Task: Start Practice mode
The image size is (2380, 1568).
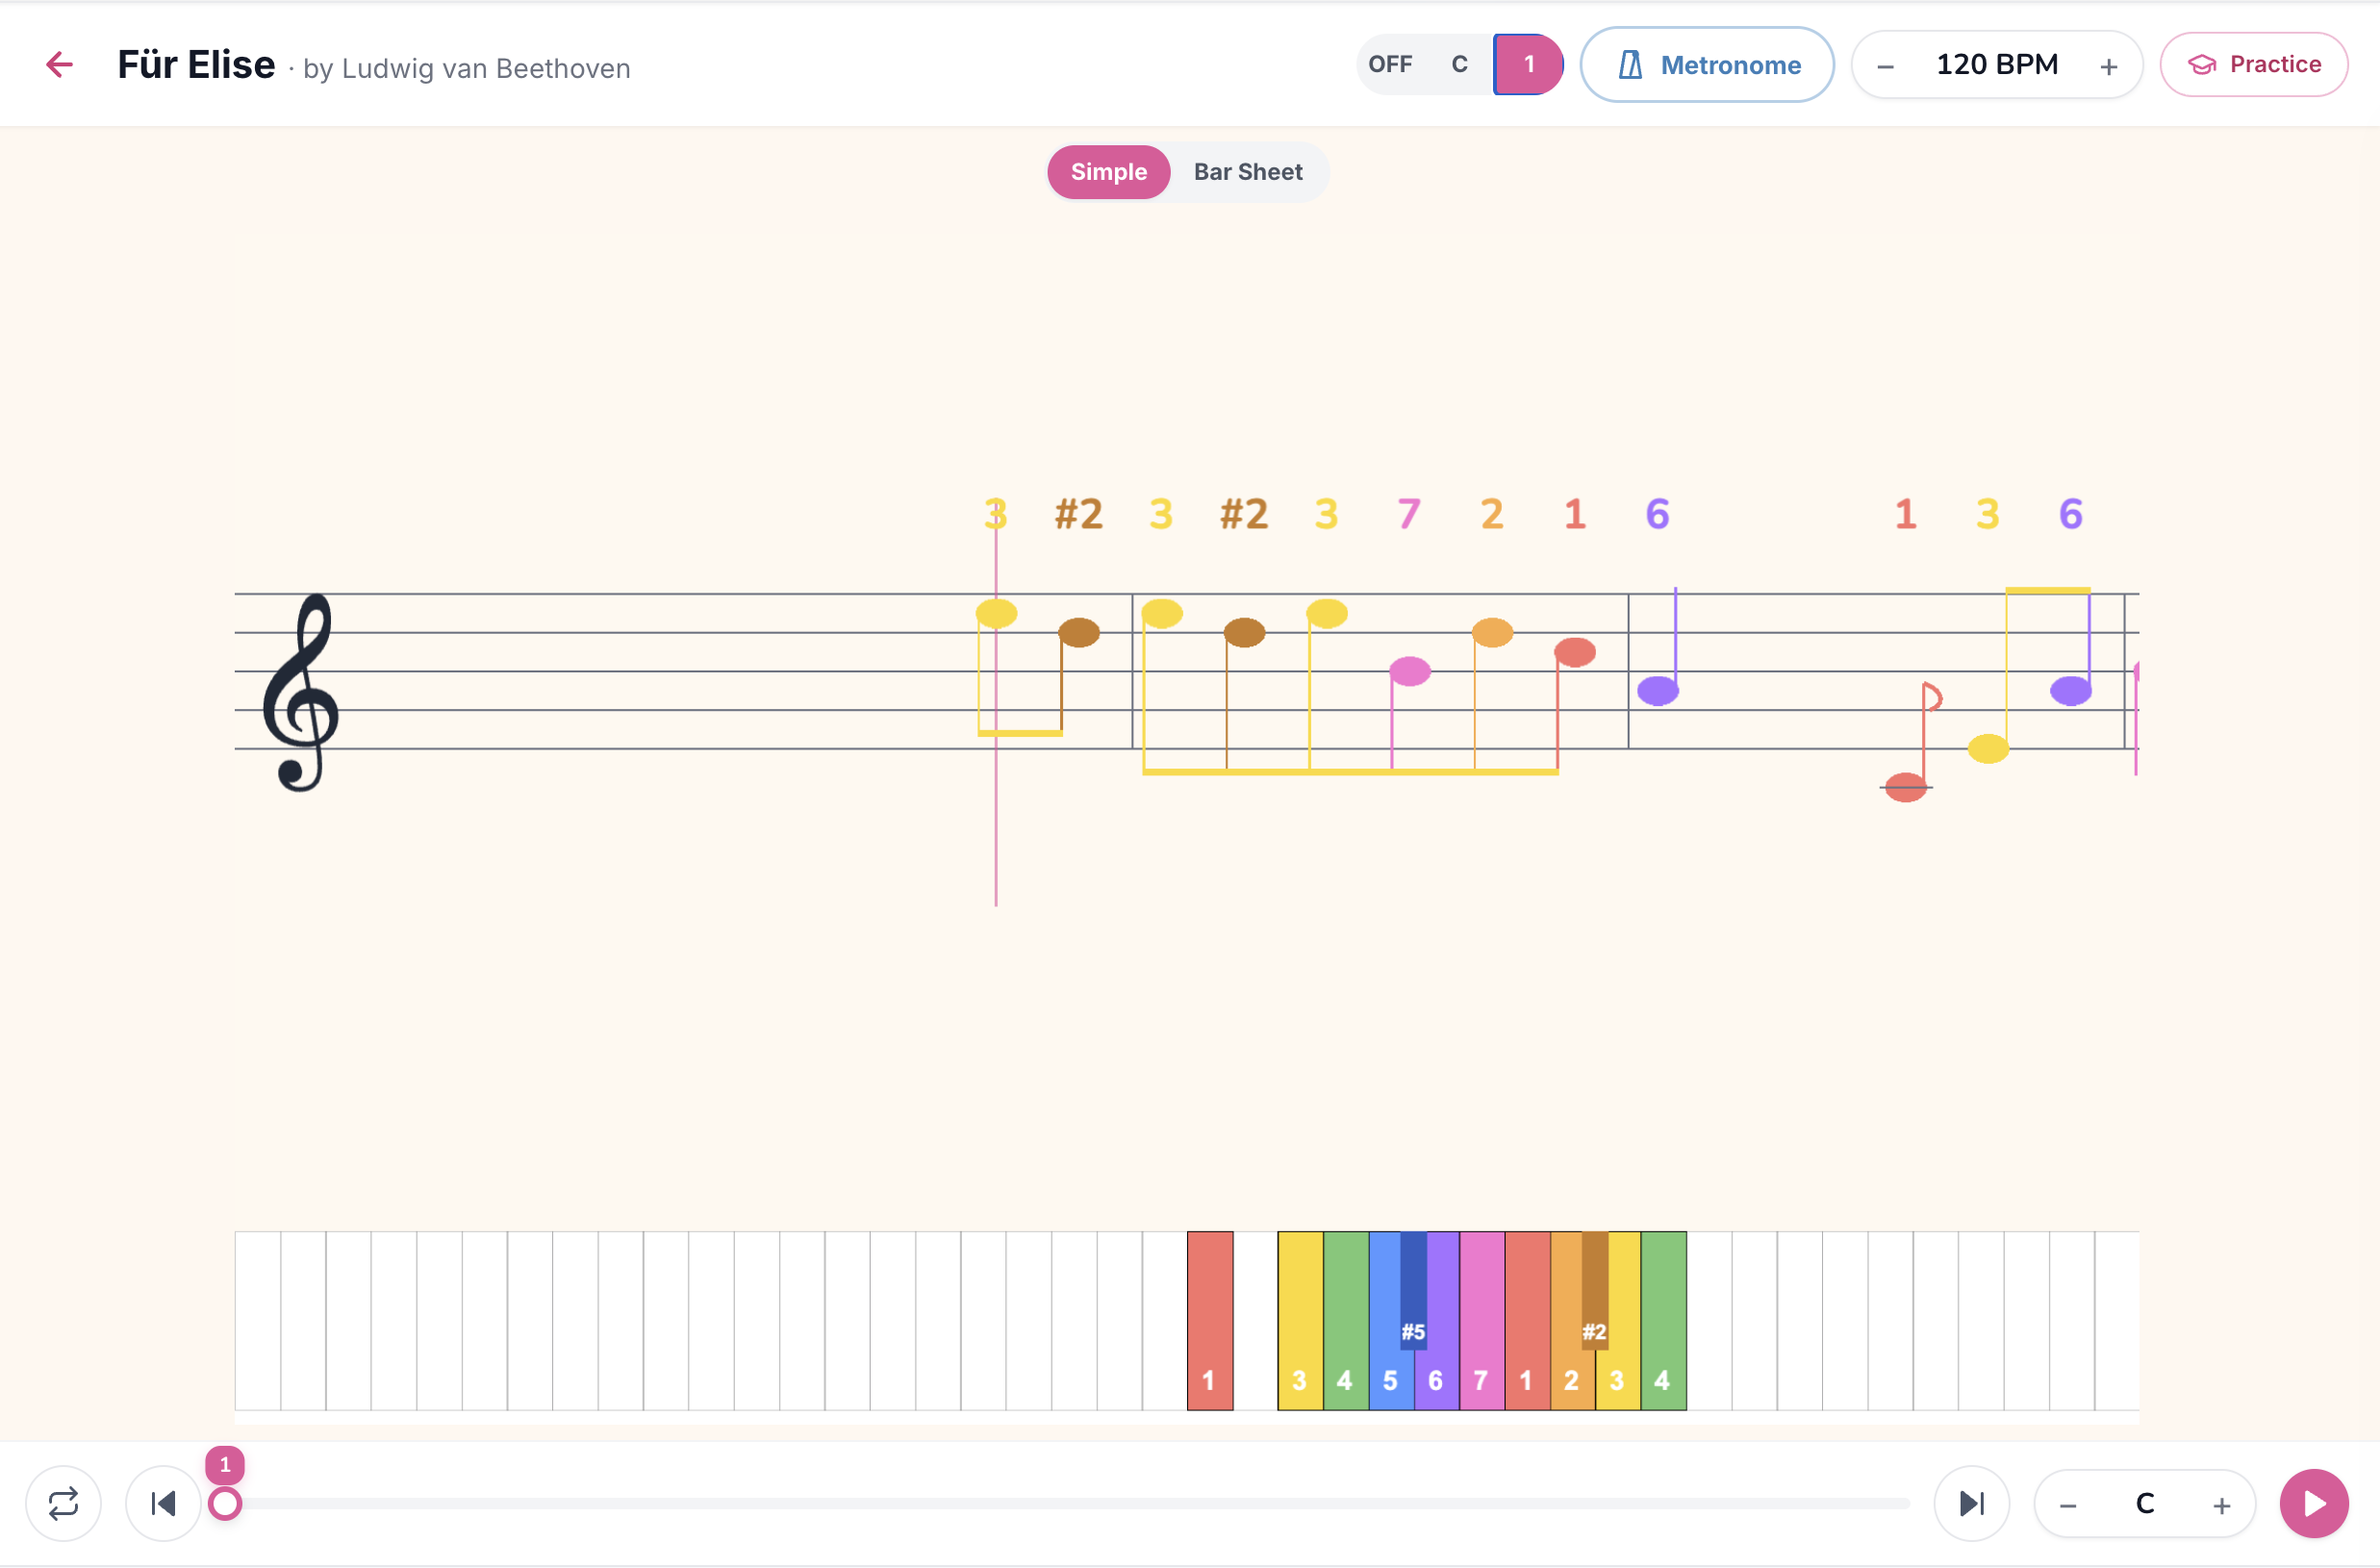Action: tap(2254, 65)
